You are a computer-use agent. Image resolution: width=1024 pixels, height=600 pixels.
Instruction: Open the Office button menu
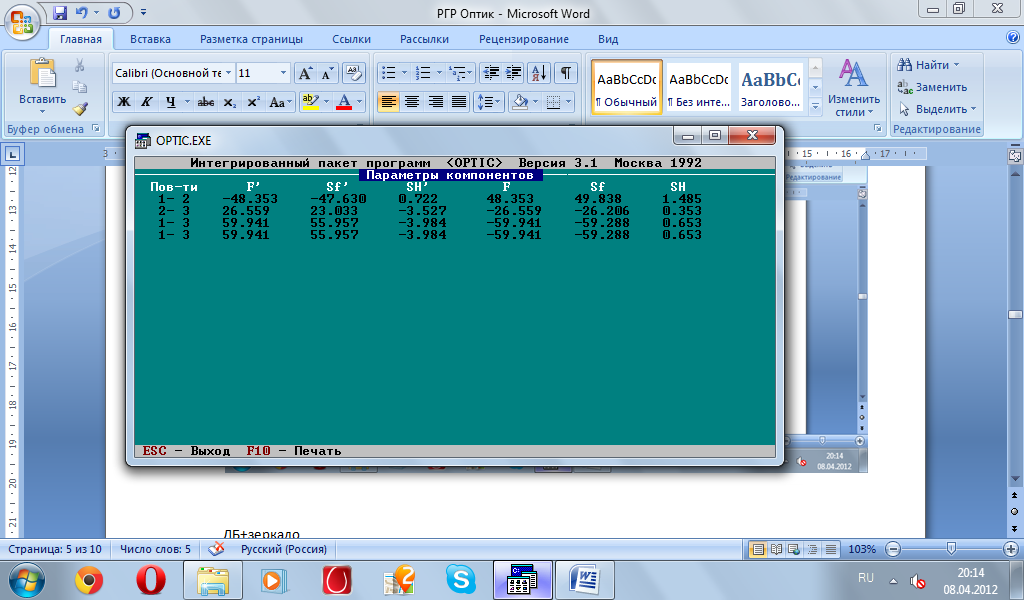pyautogui.click(x=22, y=23)
